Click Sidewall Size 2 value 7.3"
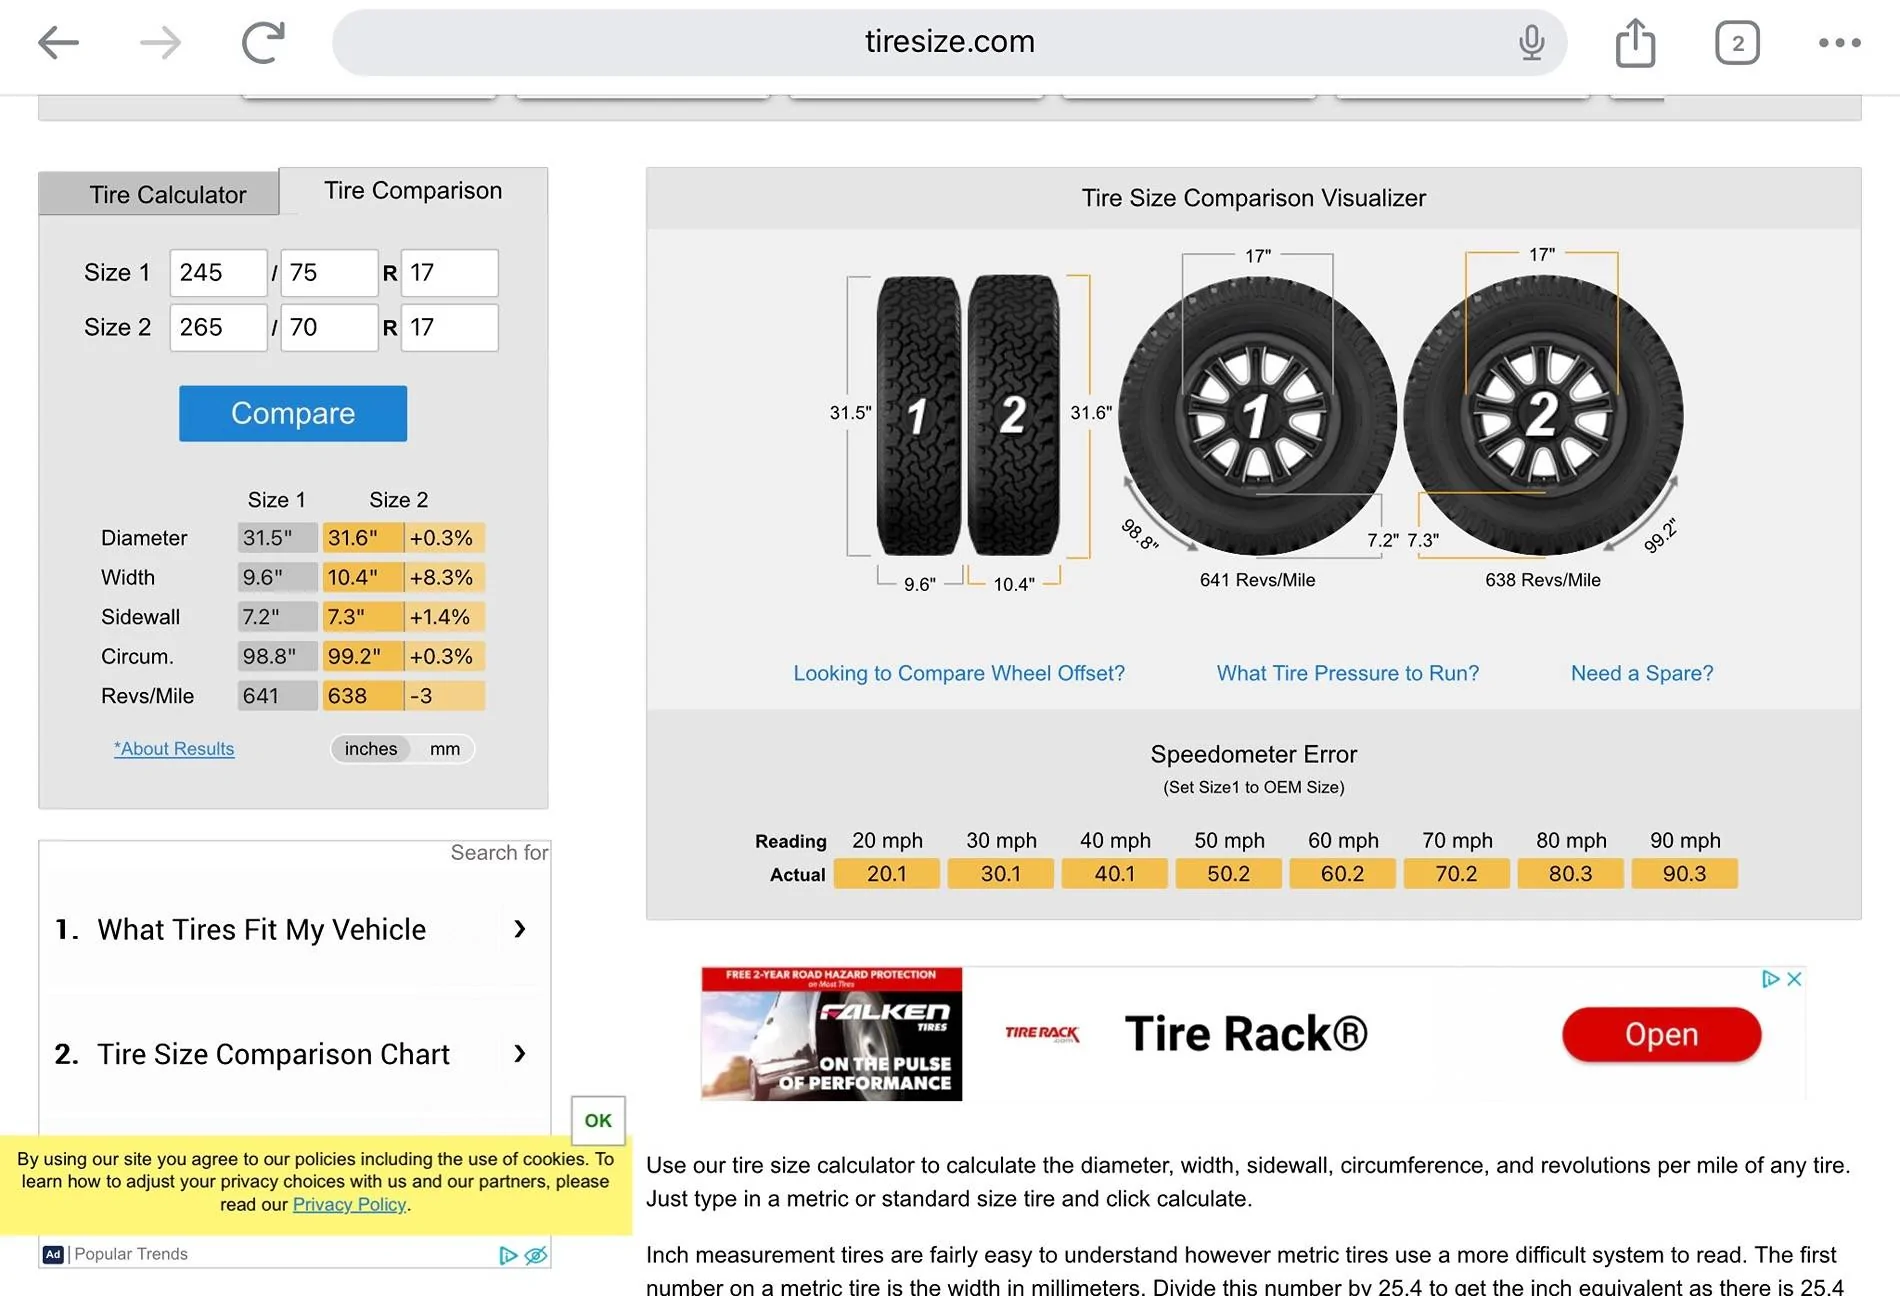Screen dimensions: 1900x1296 pyautogui.click(x=362, y=617)
